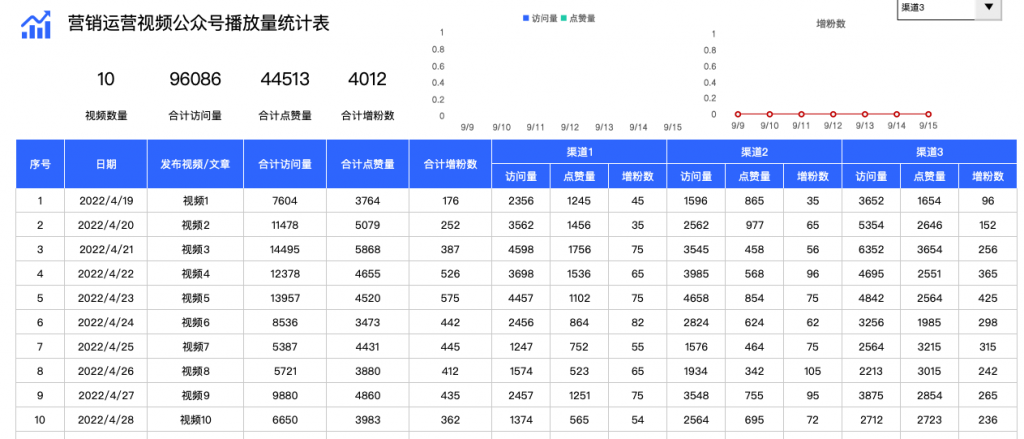The image size is (1024, 439).
Task: Select channel 1 likes cell 1456
Action: click(579, 225)
